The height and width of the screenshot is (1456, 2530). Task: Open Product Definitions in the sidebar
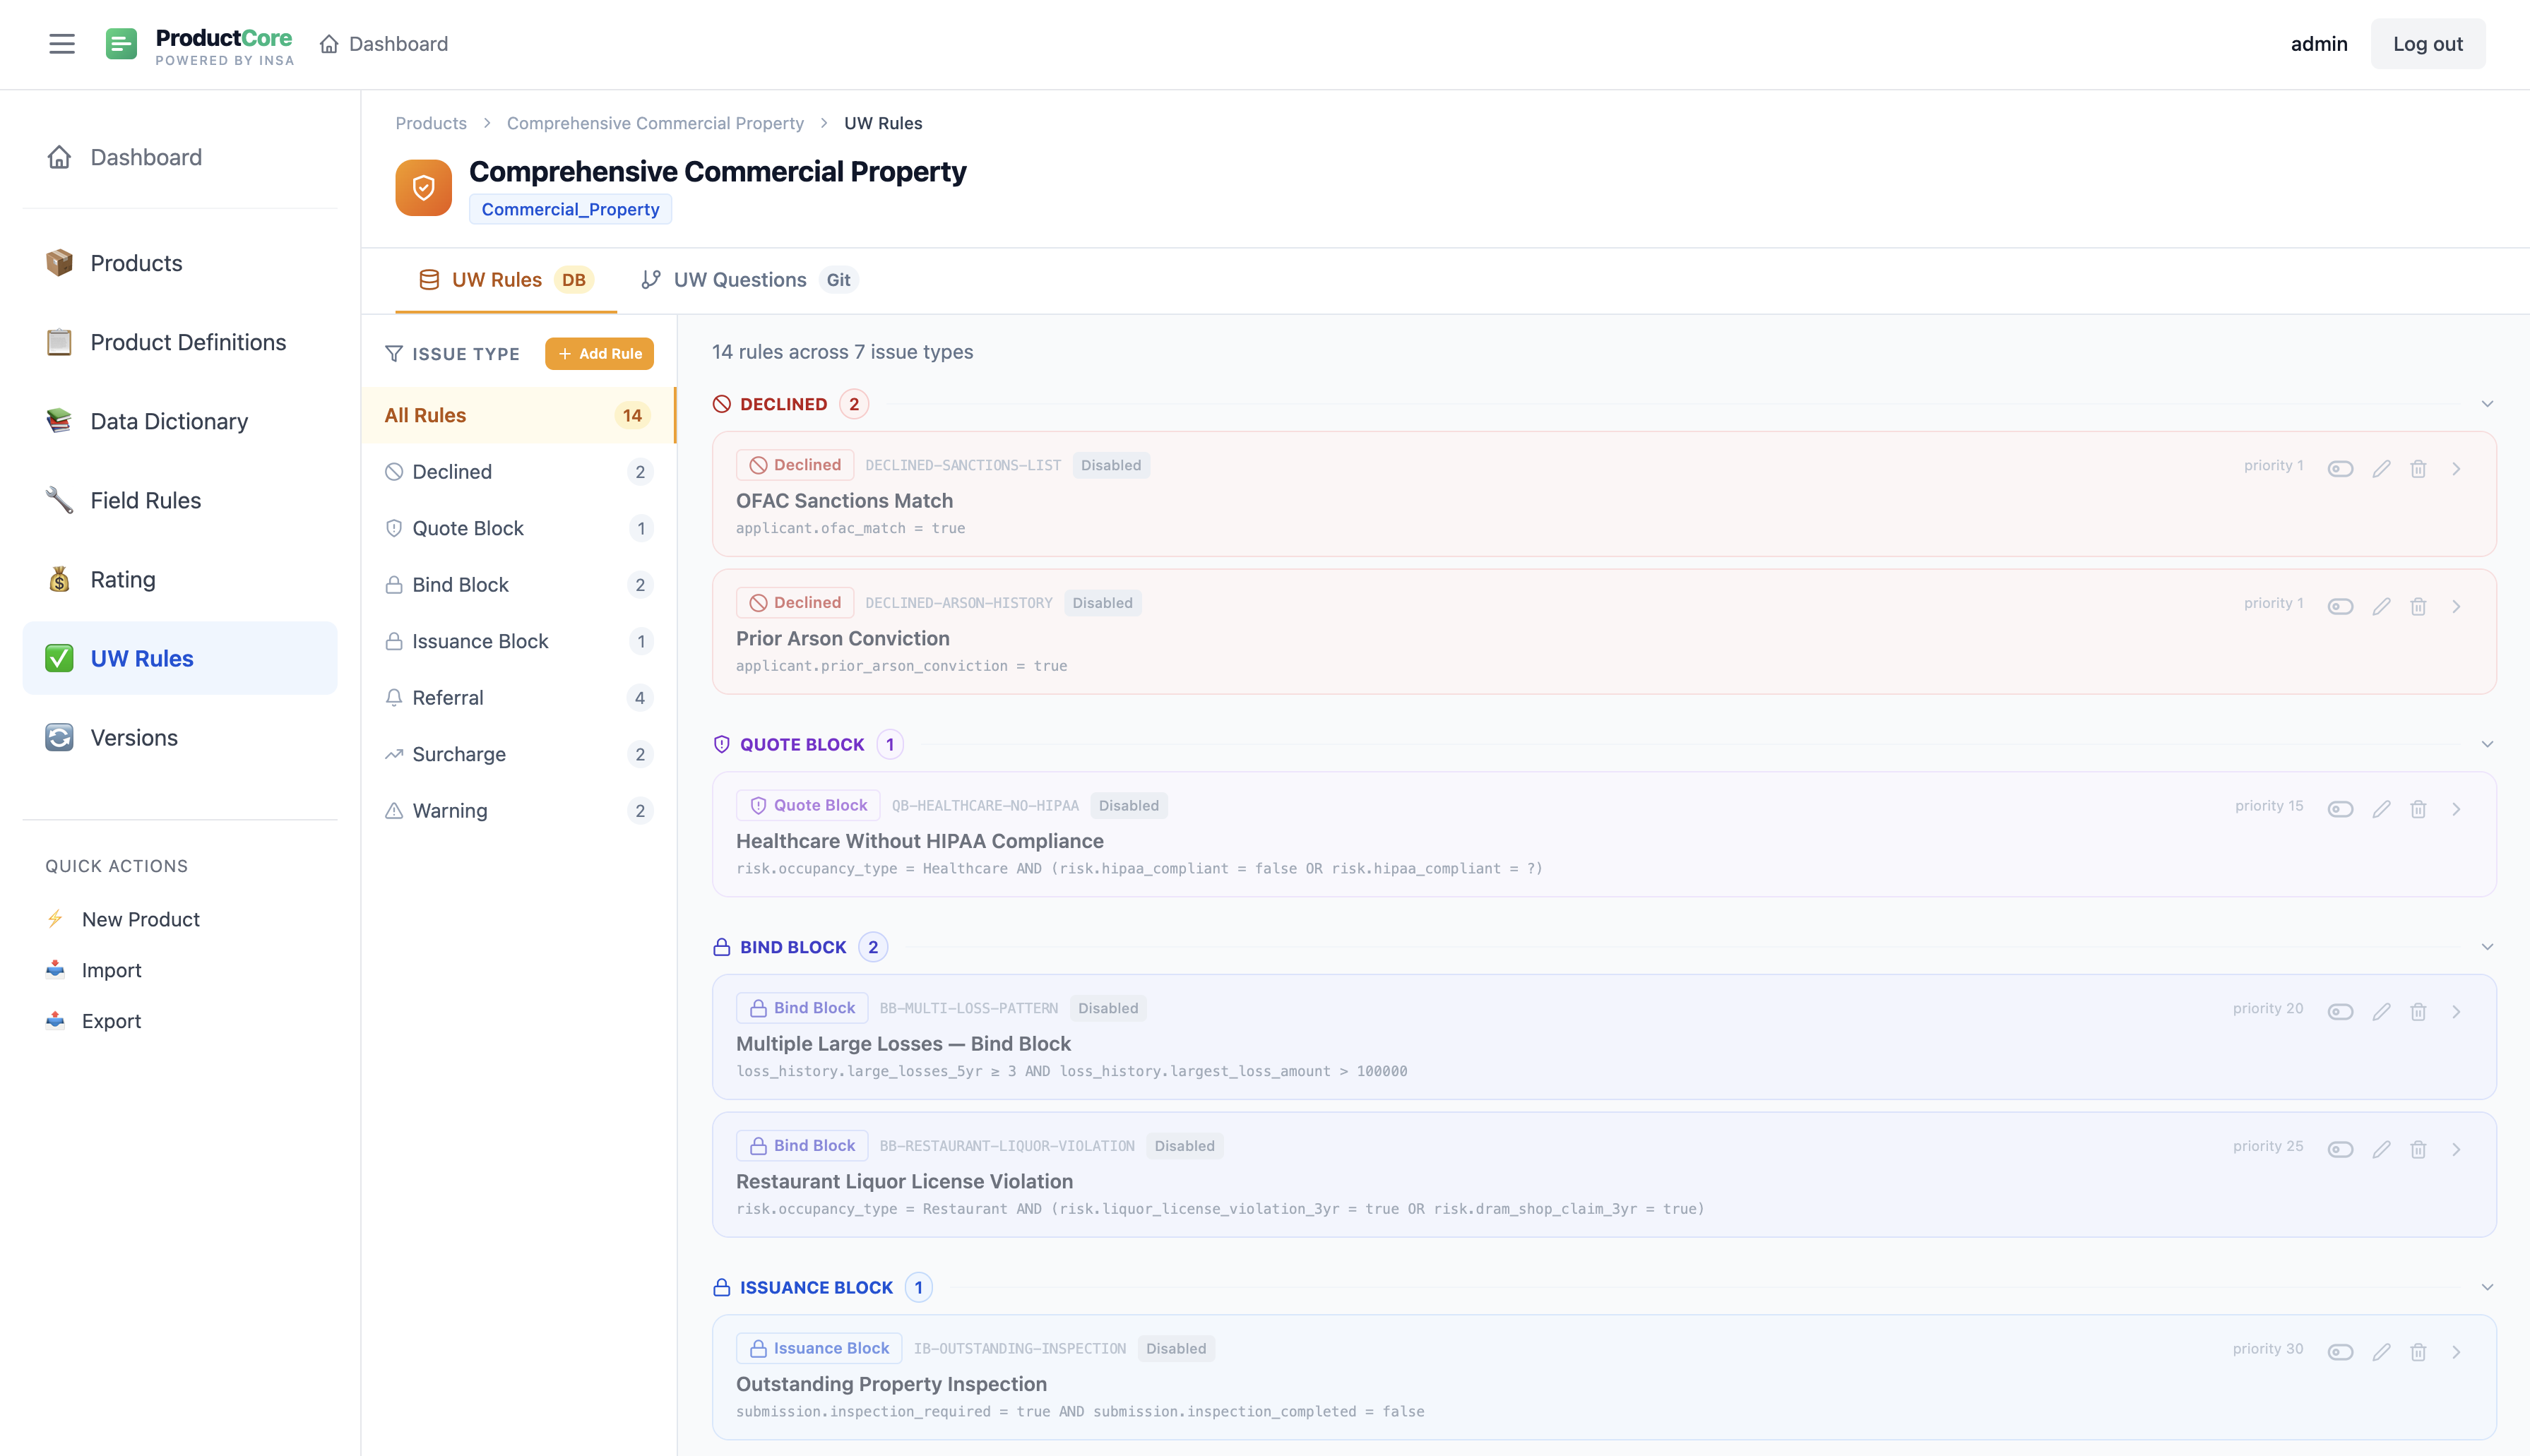[x=180, y=342]
